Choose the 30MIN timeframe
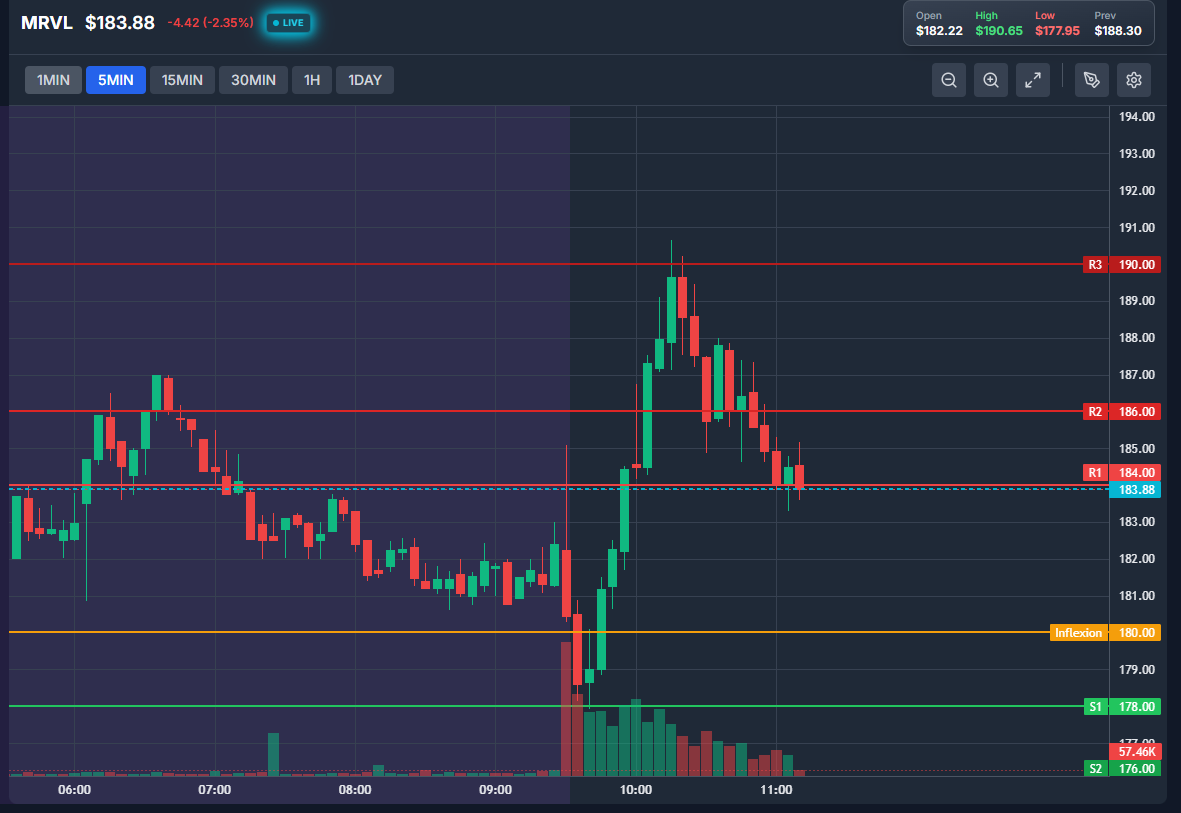Screen dimensions: 1181x813 click(x=253, y=80)
